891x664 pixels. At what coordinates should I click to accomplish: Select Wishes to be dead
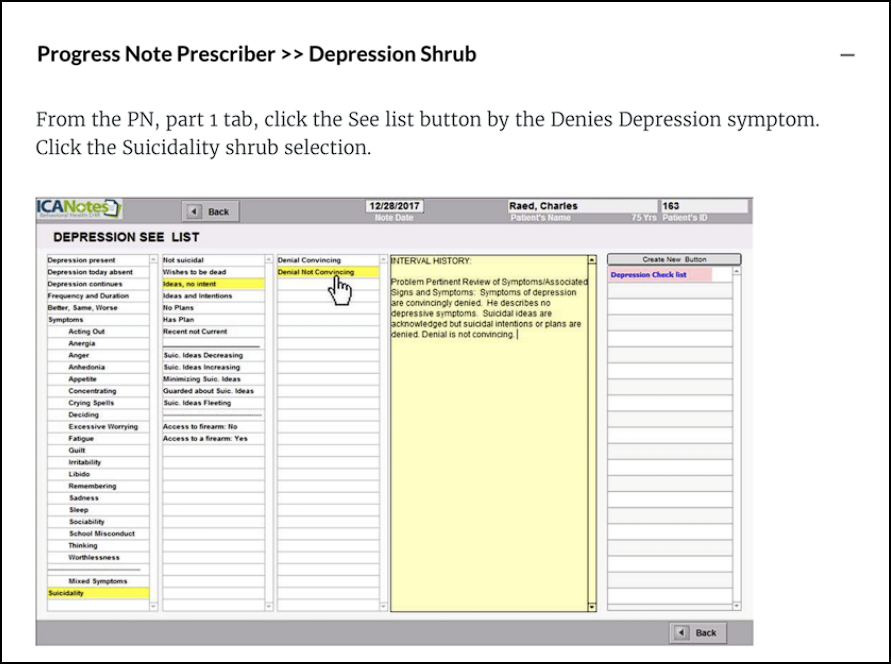click(214, 272)
